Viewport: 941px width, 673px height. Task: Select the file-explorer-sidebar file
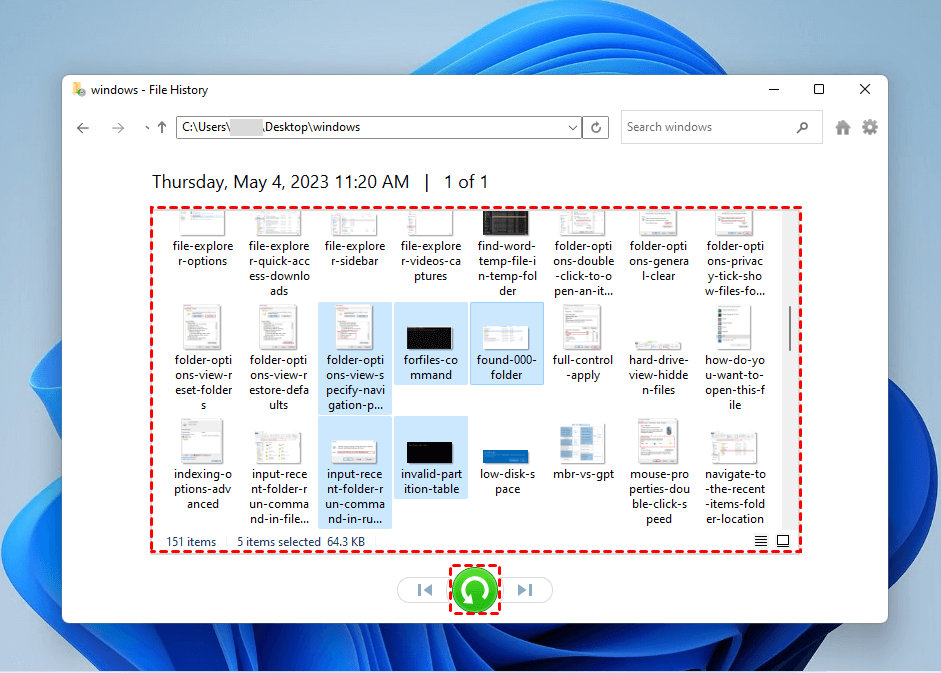click(x=355, y=239)
